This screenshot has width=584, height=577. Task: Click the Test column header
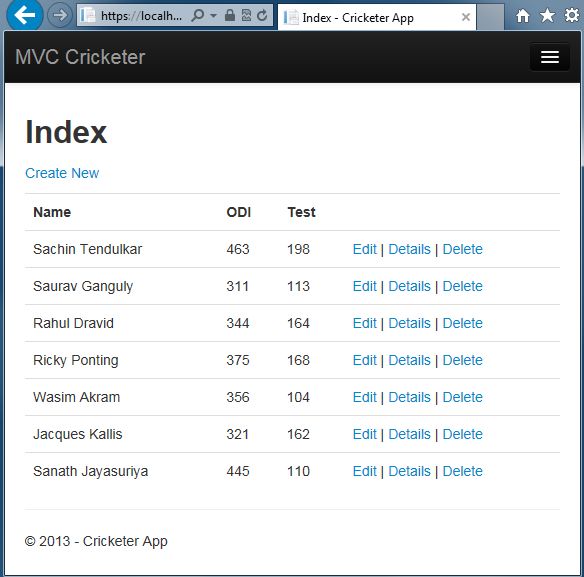pos(301,212)
